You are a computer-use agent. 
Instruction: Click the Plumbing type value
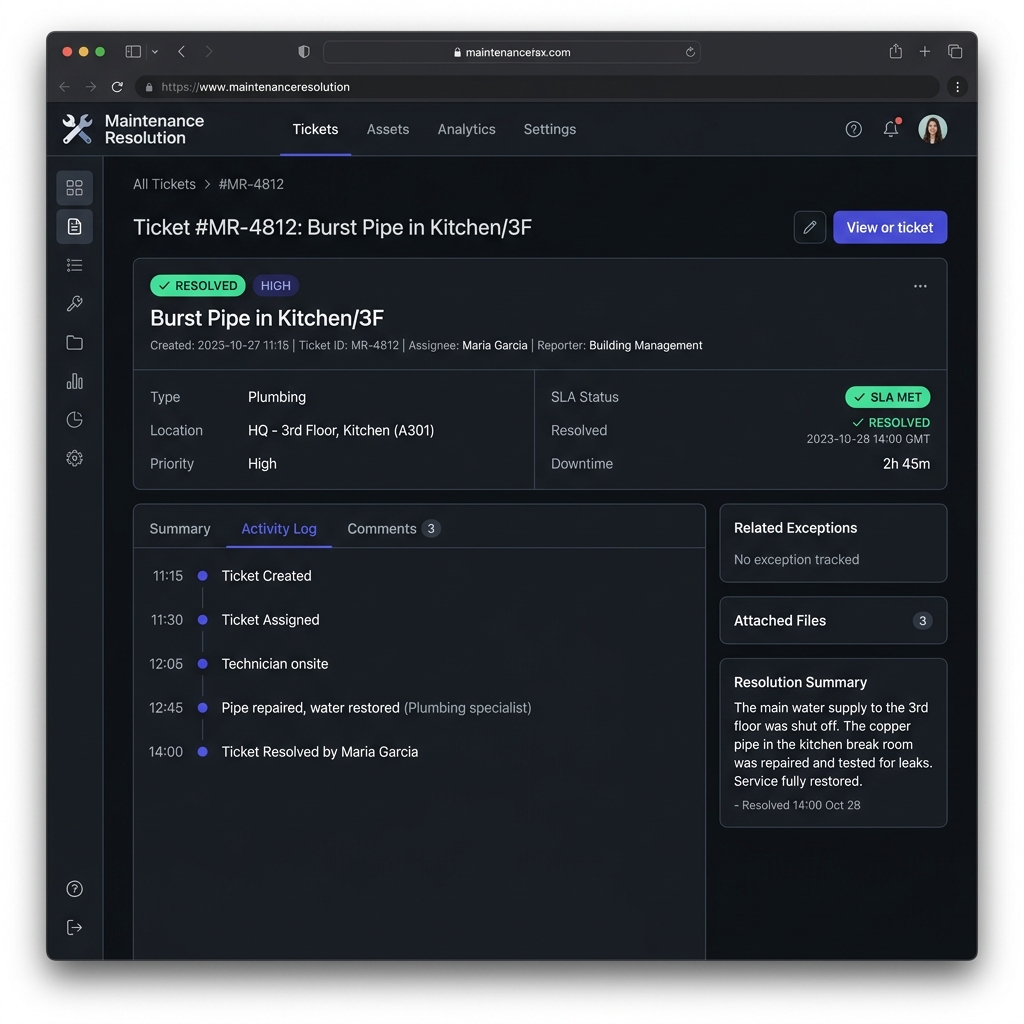point(277,397)
